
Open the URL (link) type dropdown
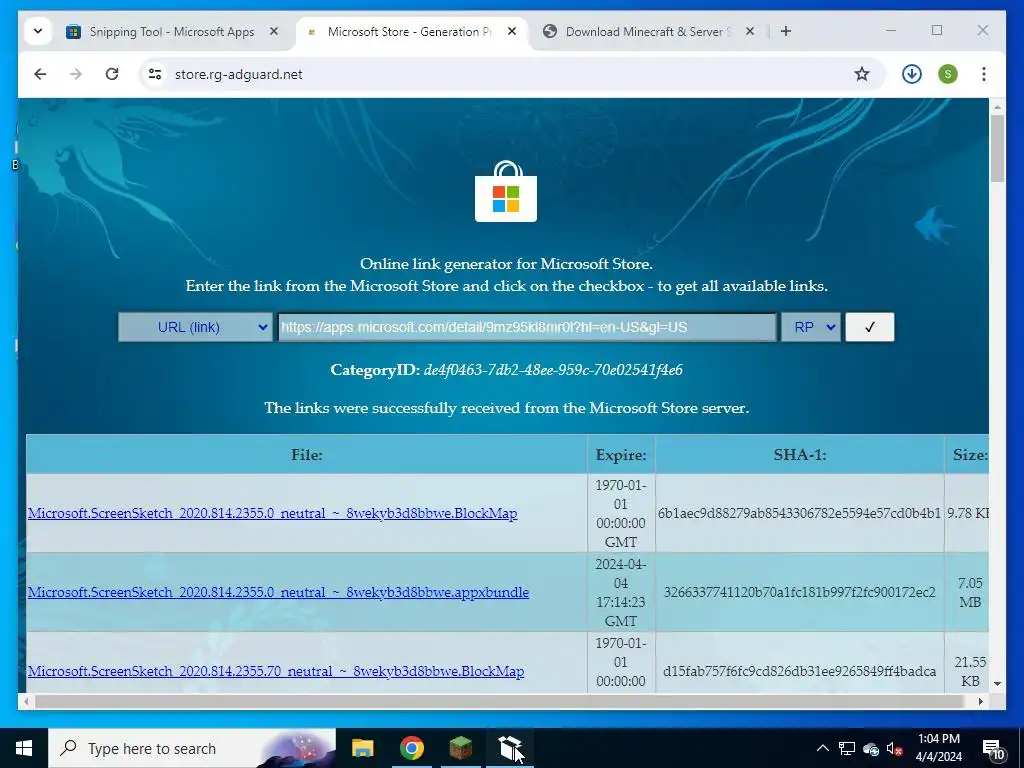click(x=195, y=327)
